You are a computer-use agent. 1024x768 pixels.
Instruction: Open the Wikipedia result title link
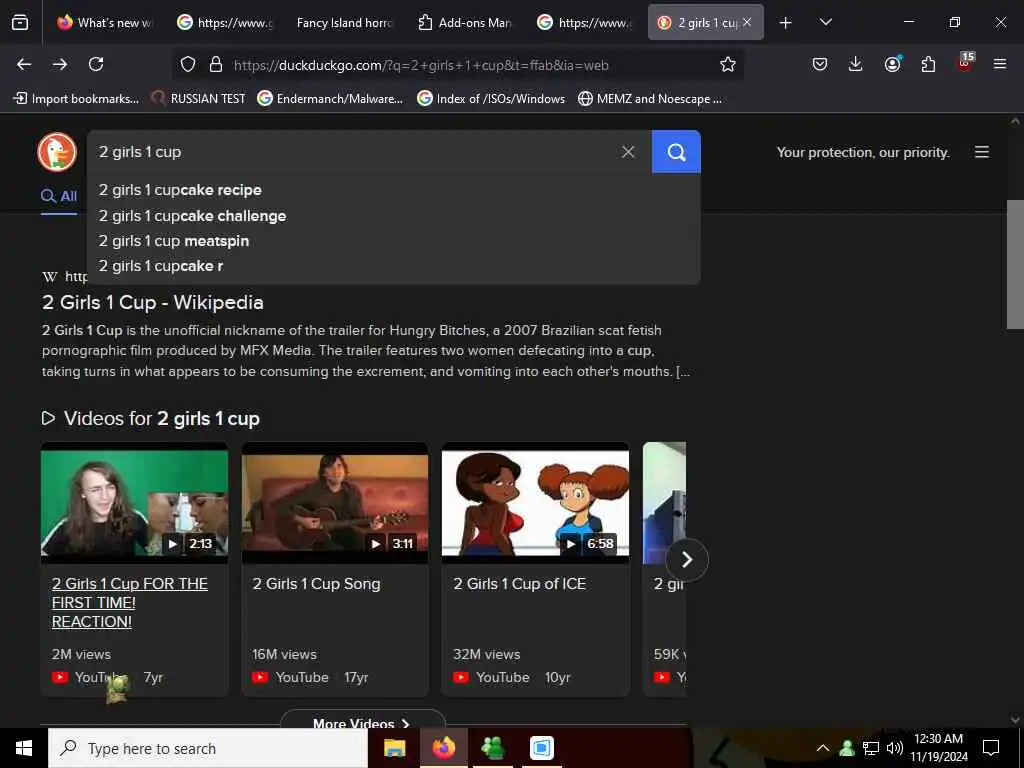153,302
